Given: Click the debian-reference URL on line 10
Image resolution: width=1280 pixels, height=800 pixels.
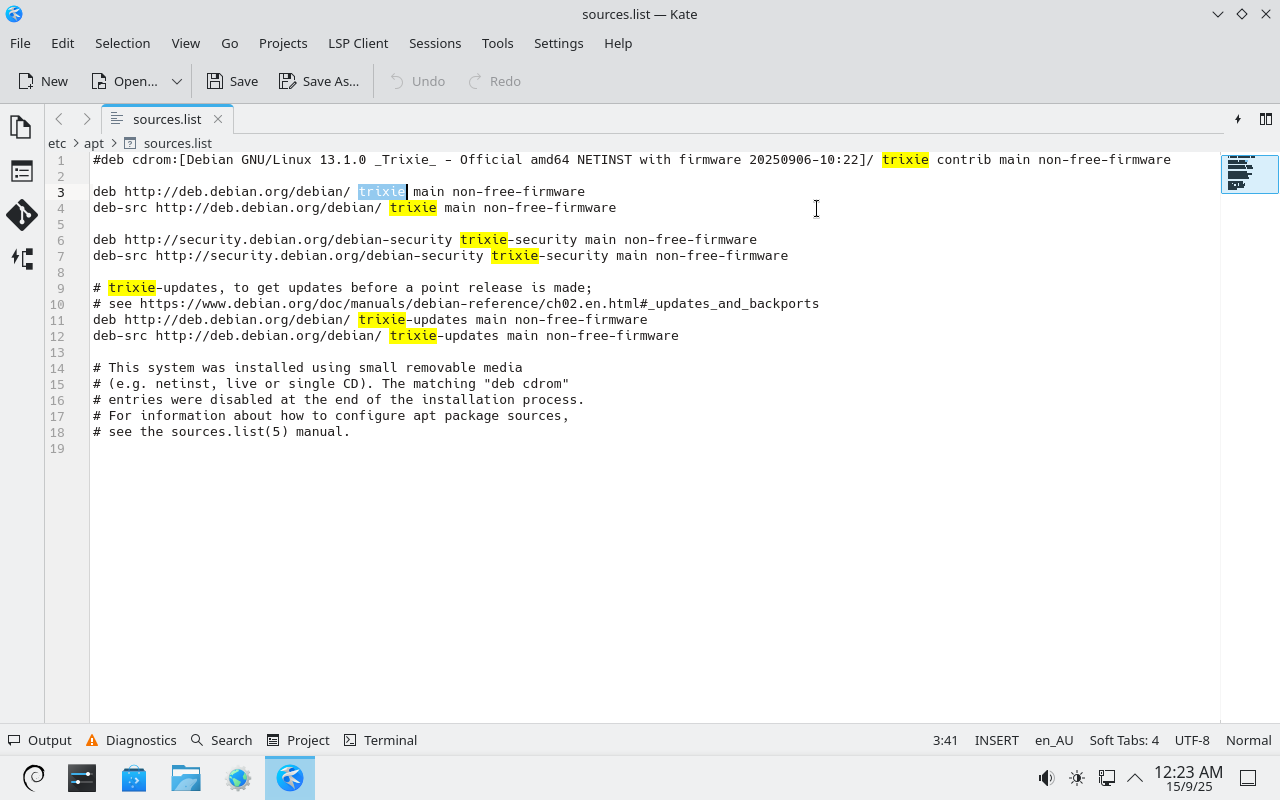Looking at the screenshot, I should pos(479,304).
